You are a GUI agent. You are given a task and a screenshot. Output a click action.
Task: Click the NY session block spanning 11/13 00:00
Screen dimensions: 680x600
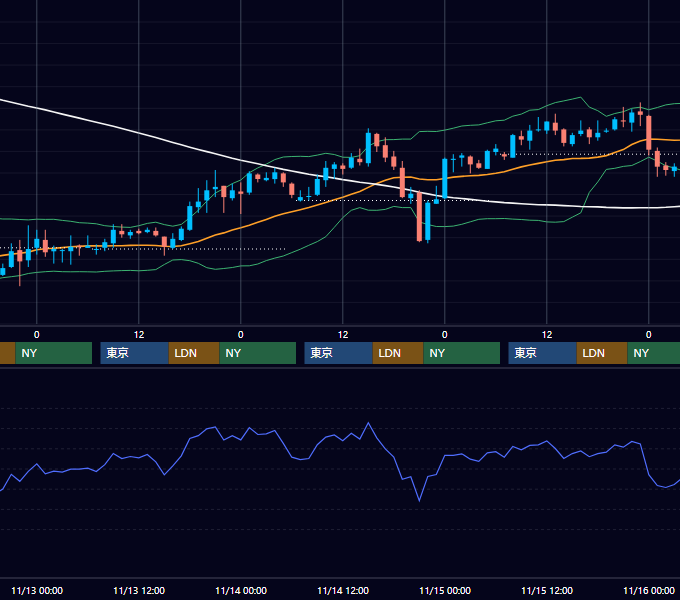(x=54, y=353)
